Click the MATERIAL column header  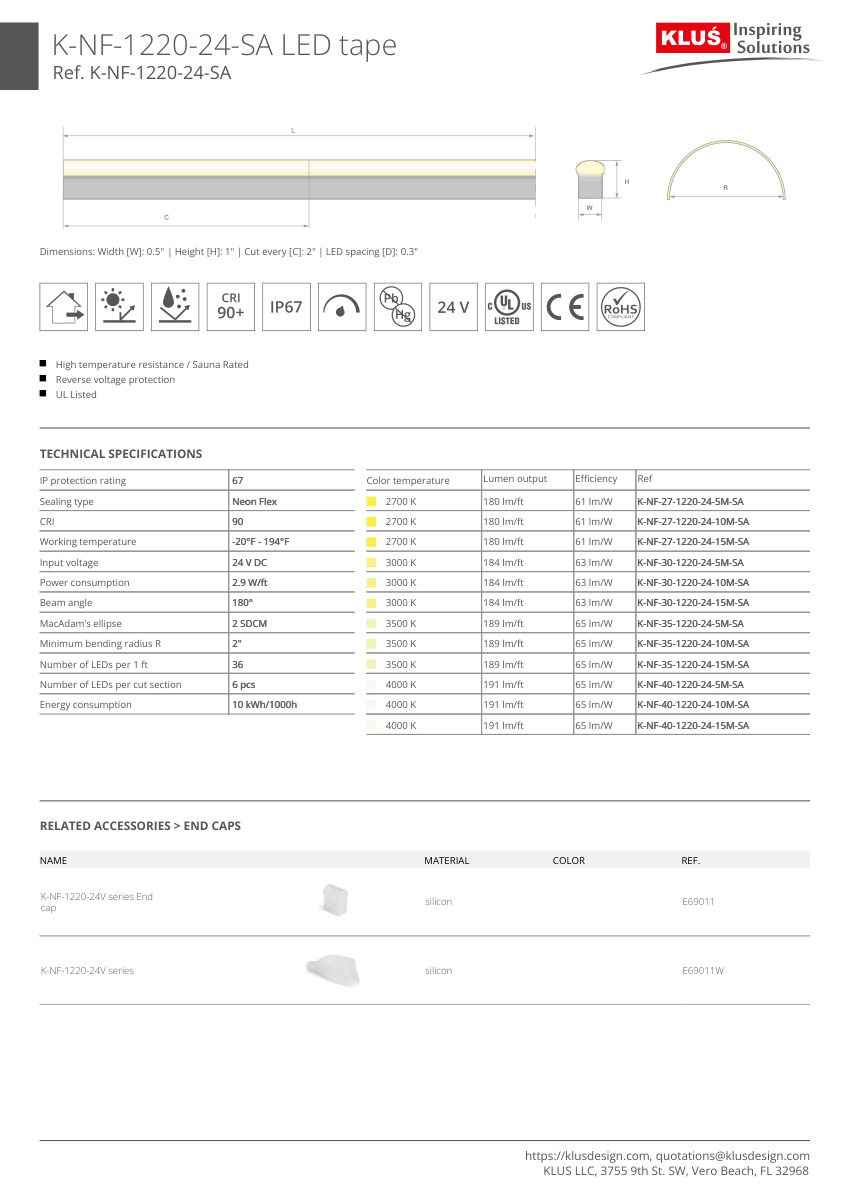coord(446,861)
